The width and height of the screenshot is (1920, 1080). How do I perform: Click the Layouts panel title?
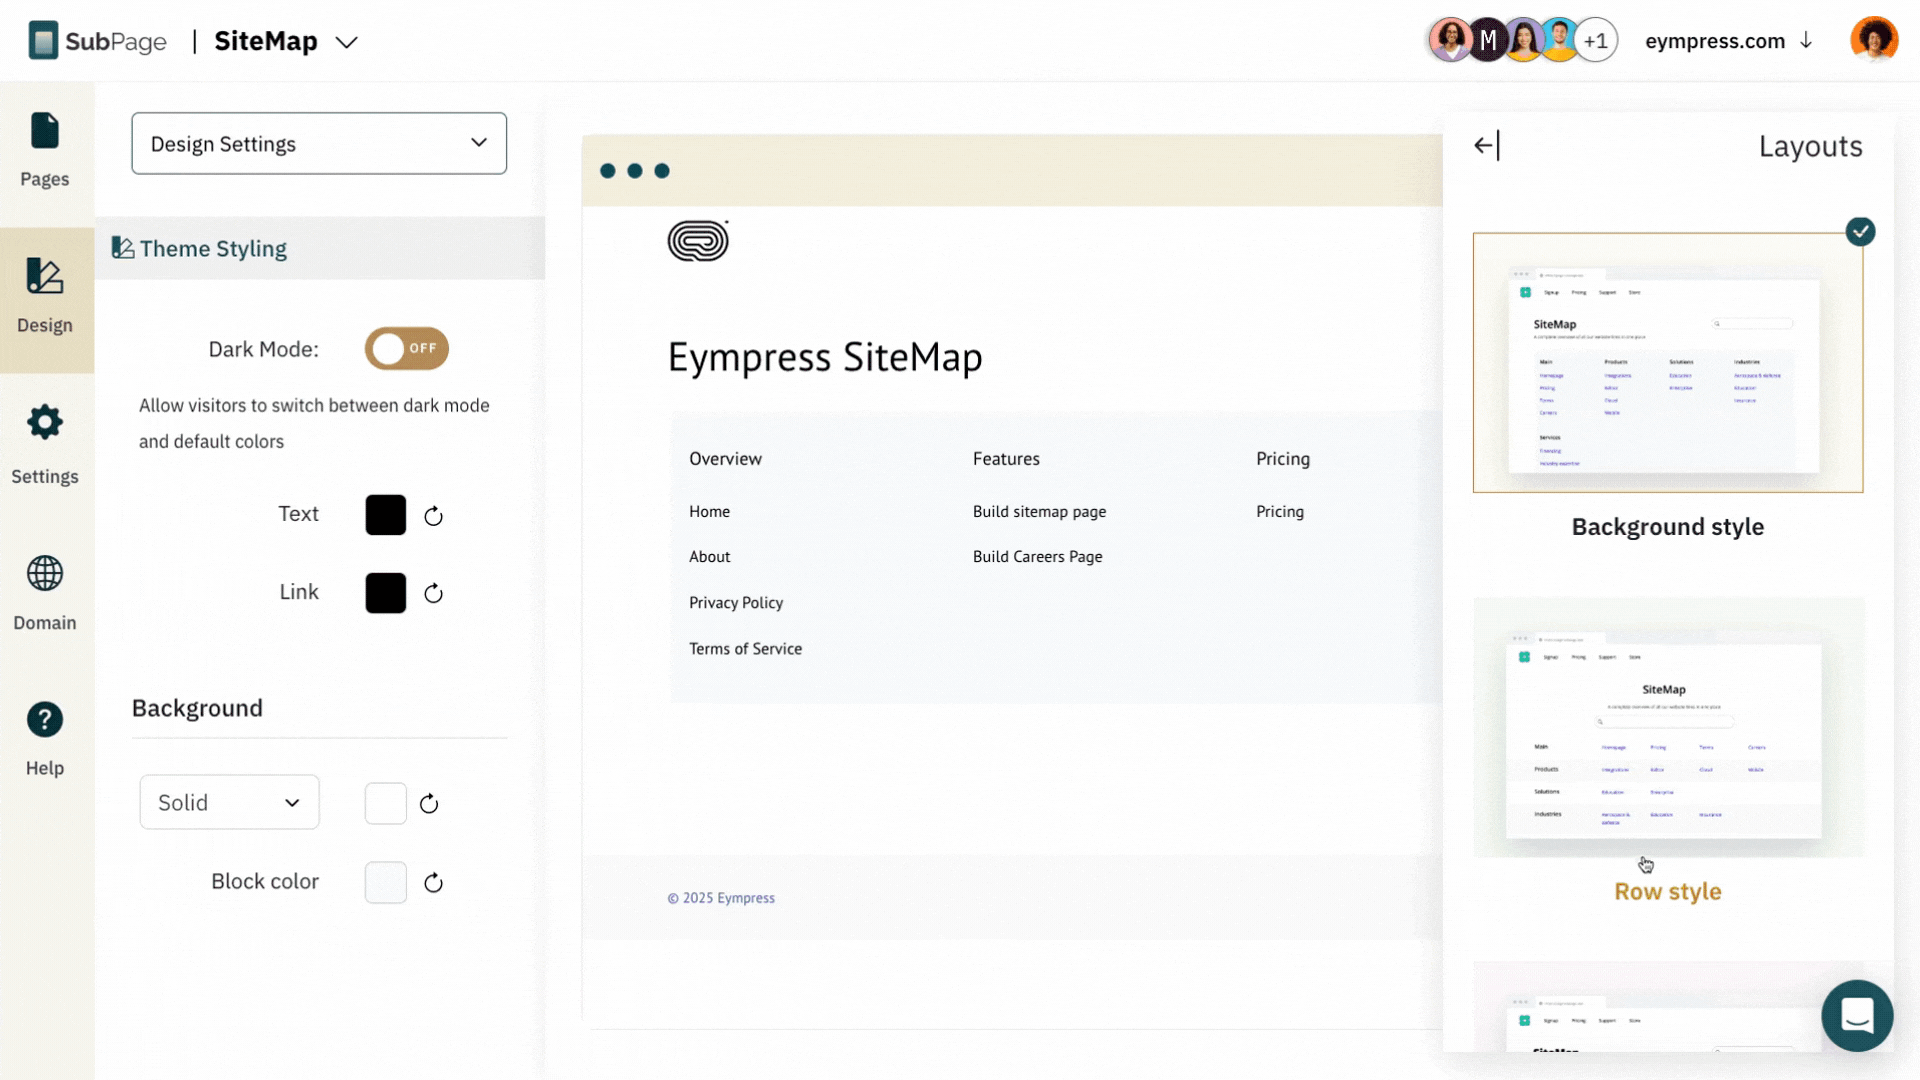(1810, 147)
